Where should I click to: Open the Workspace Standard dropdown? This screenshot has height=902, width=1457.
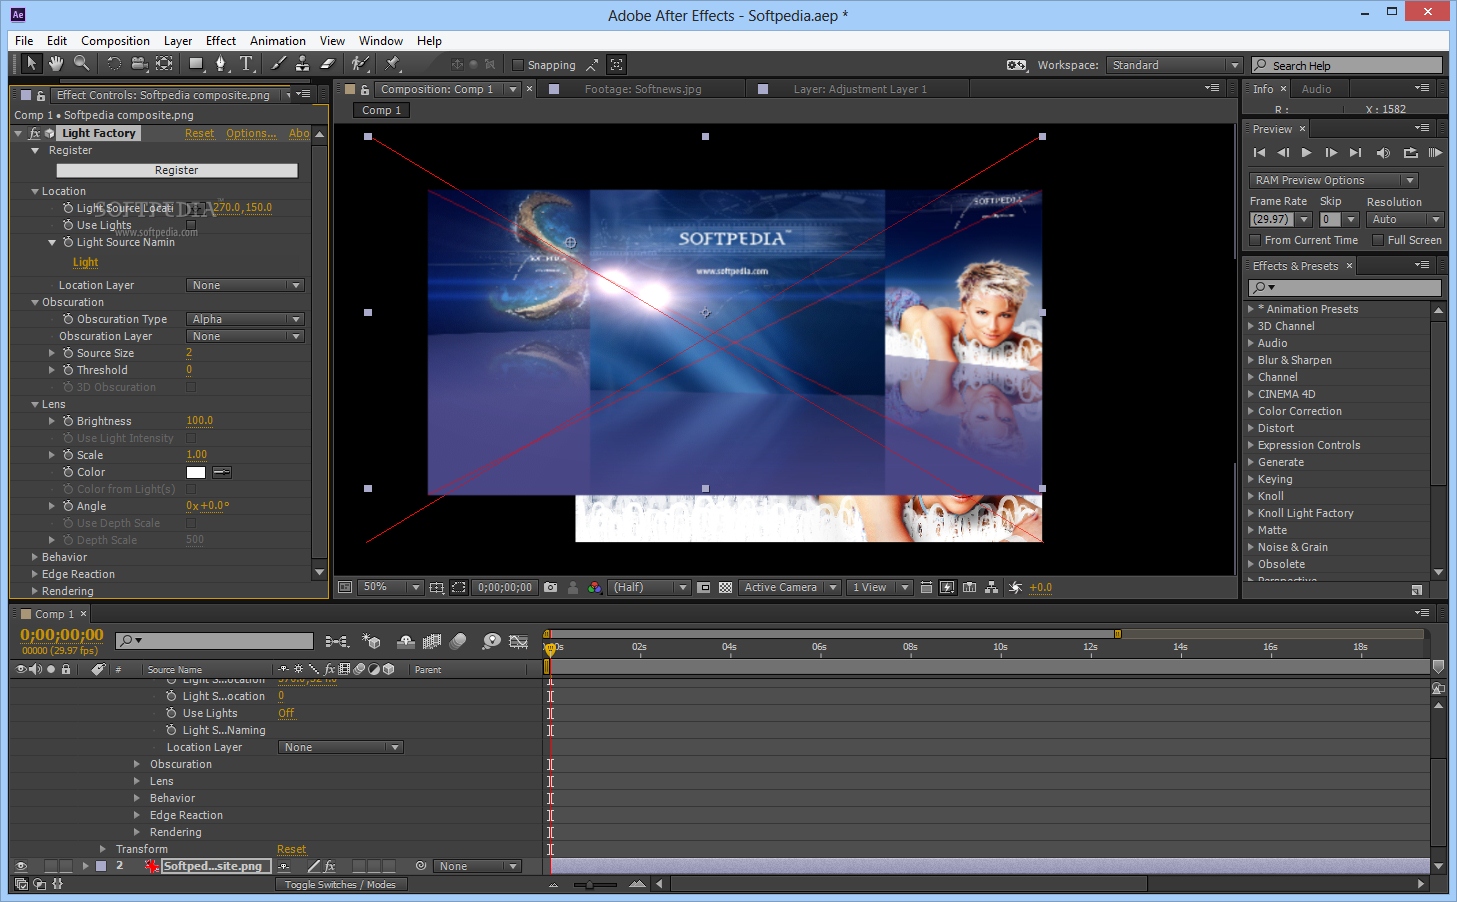click(1174, 65)
